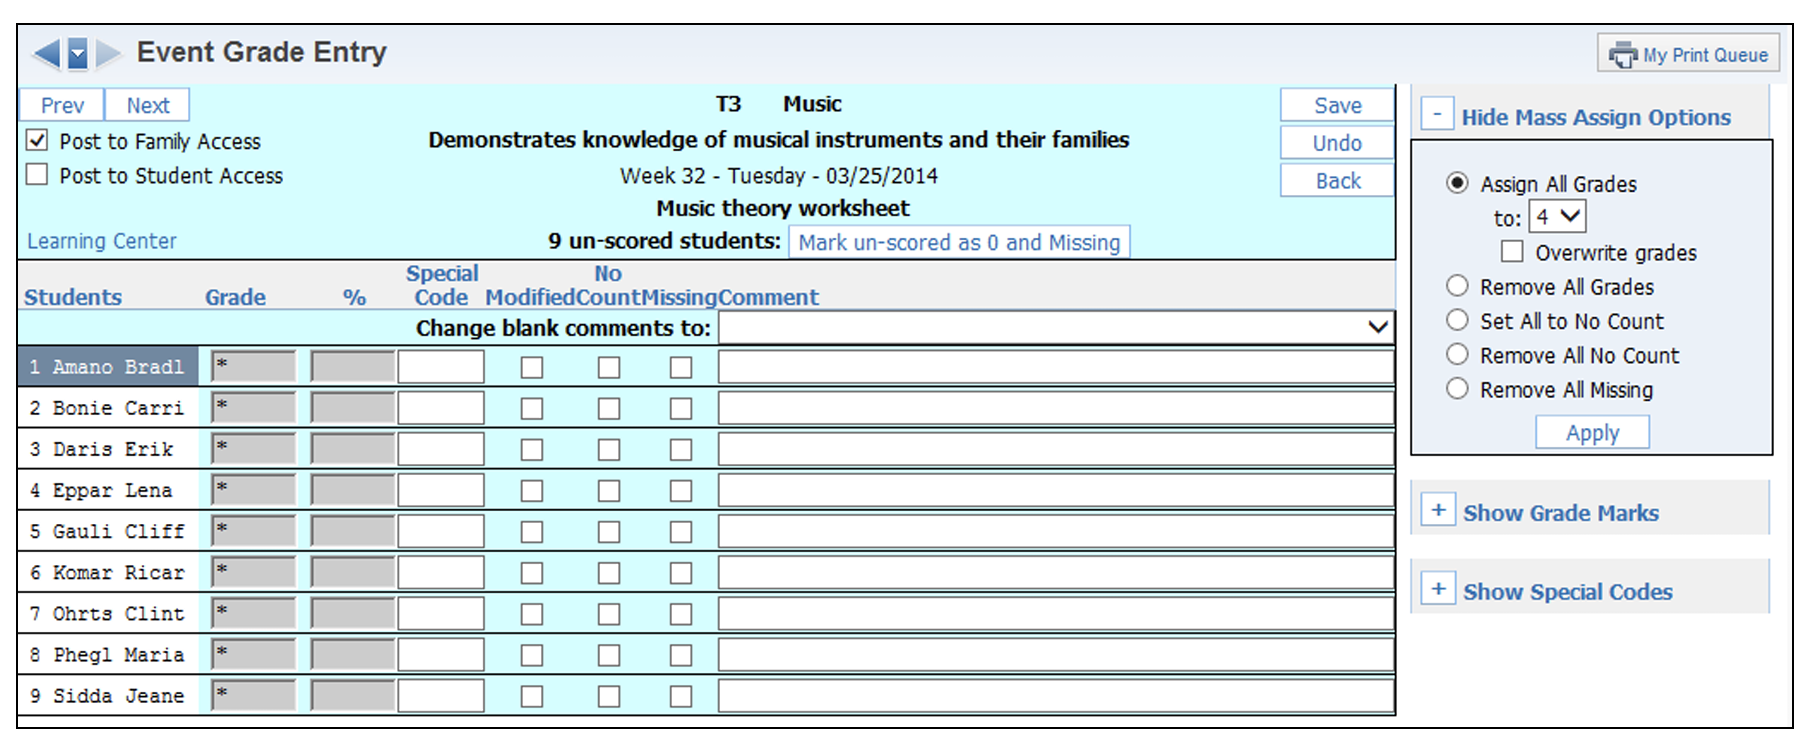Enable Post to Student Access checkbox

[x=37, y=175]
